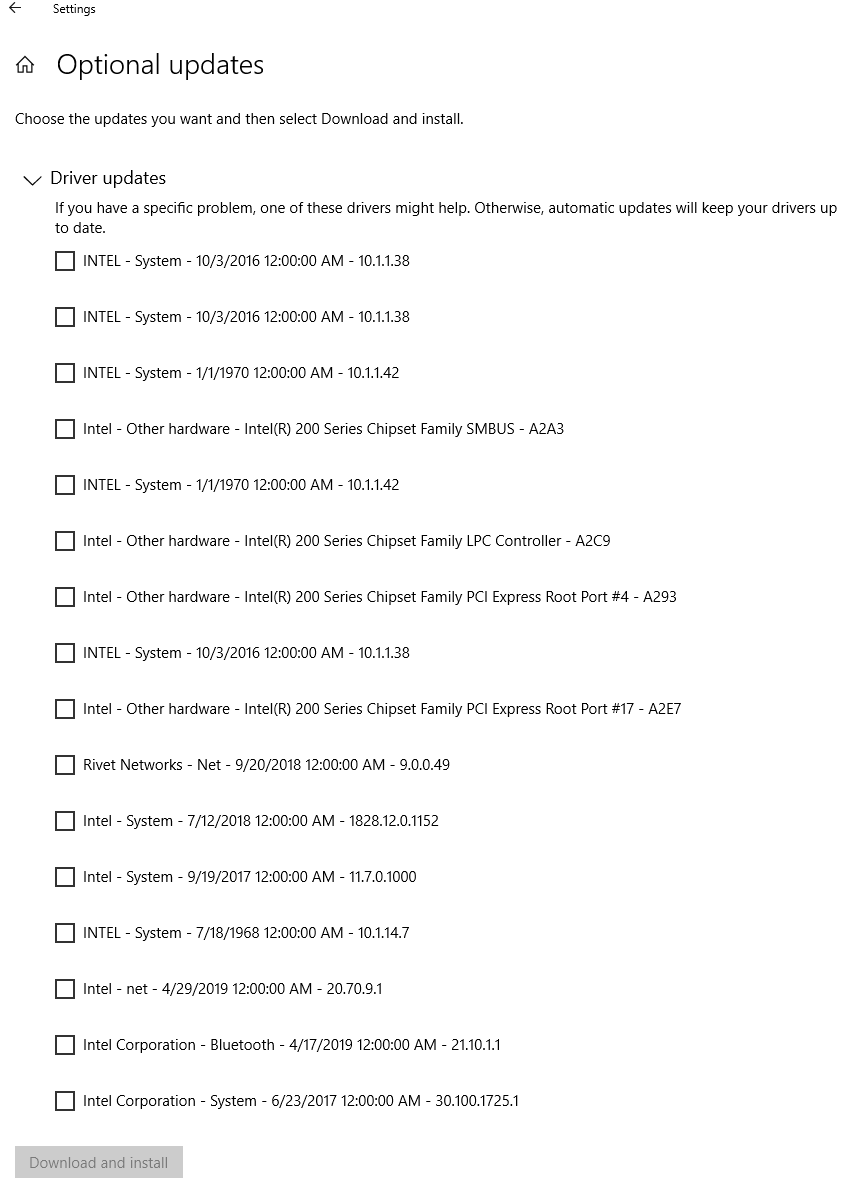Select Intel System 1828.12.0.1152 checkbox

pos(65,821)
